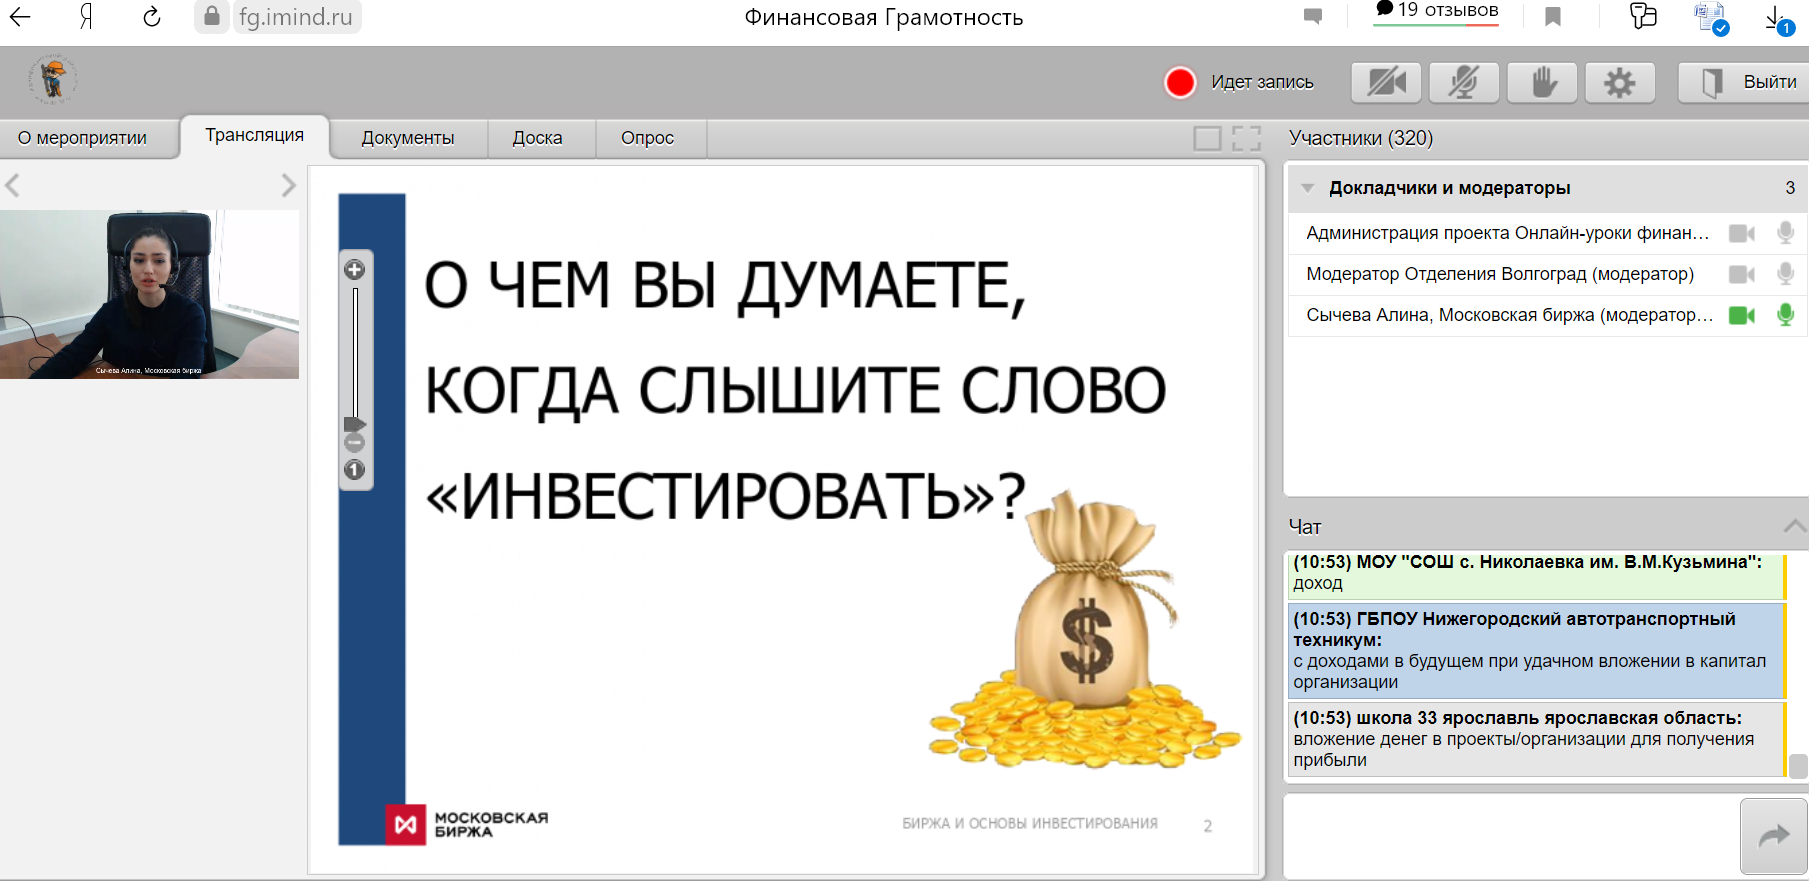Click the slide zoom slider track

355,350
